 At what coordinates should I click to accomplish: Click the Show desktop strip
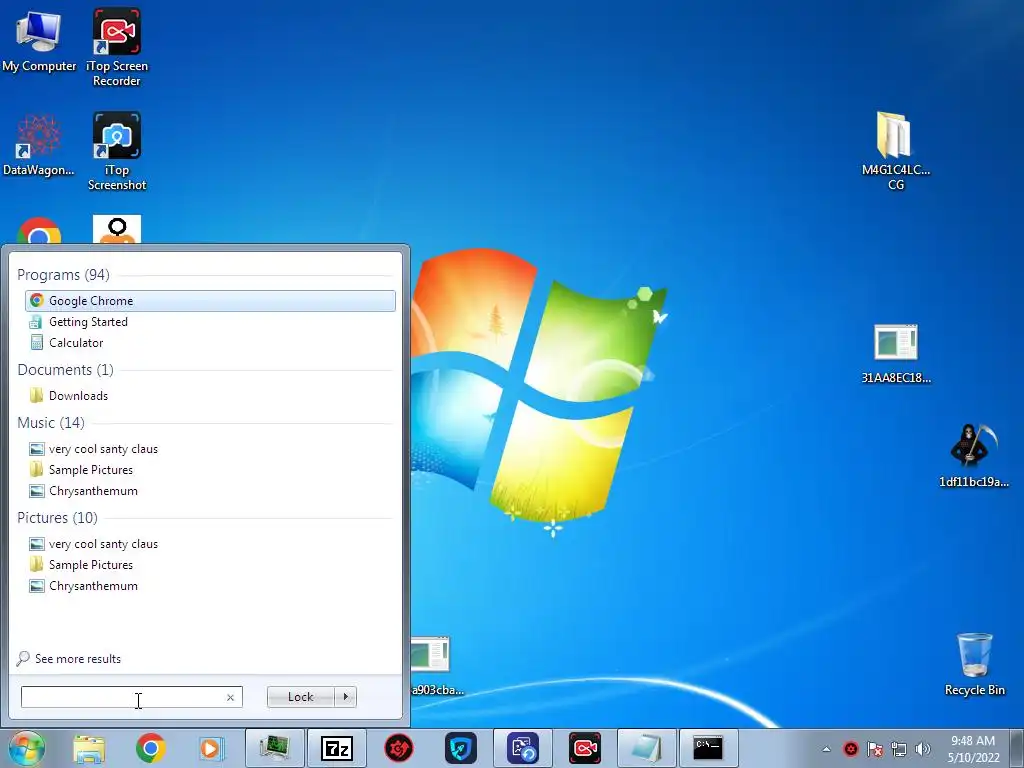[1017, 748]
